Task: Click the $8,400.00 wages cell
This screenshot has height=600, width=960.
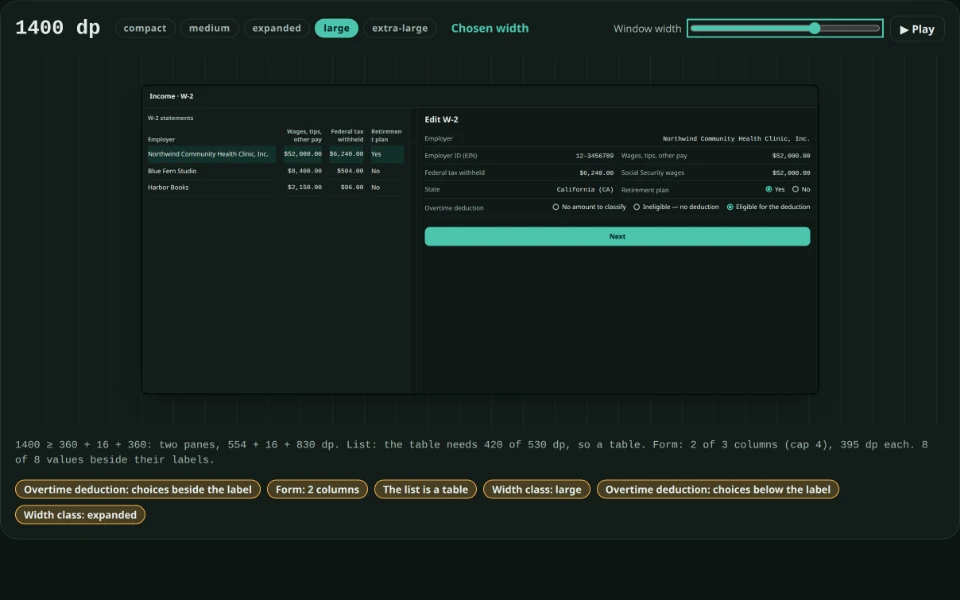Action: click(x=304, y=171)
